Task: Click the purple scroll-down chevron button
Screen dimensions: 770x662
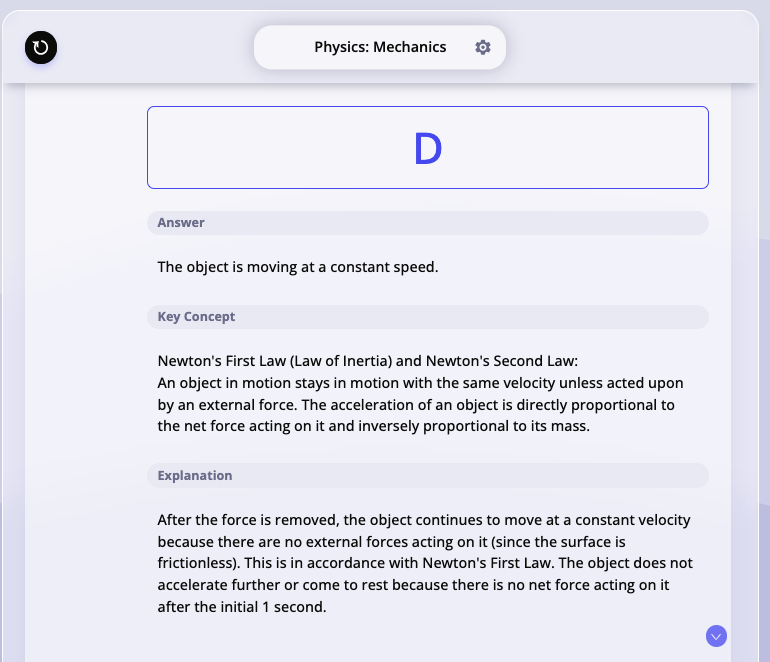Action: point(716,636)
